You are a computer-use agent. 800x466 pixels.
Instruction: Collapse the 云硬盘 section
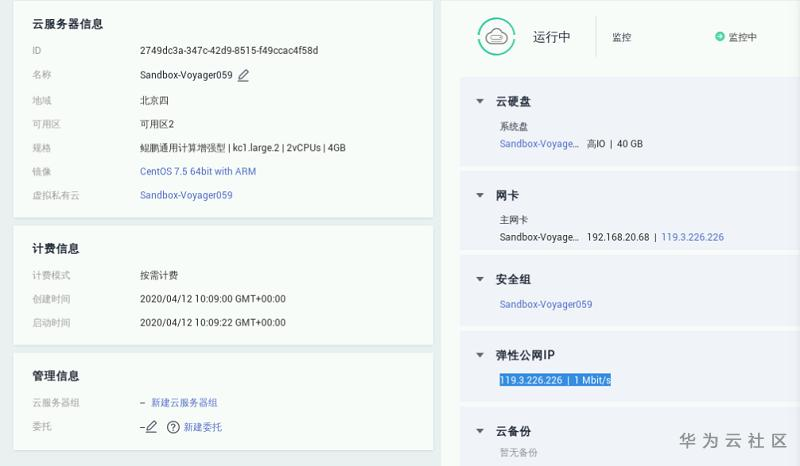480,101
